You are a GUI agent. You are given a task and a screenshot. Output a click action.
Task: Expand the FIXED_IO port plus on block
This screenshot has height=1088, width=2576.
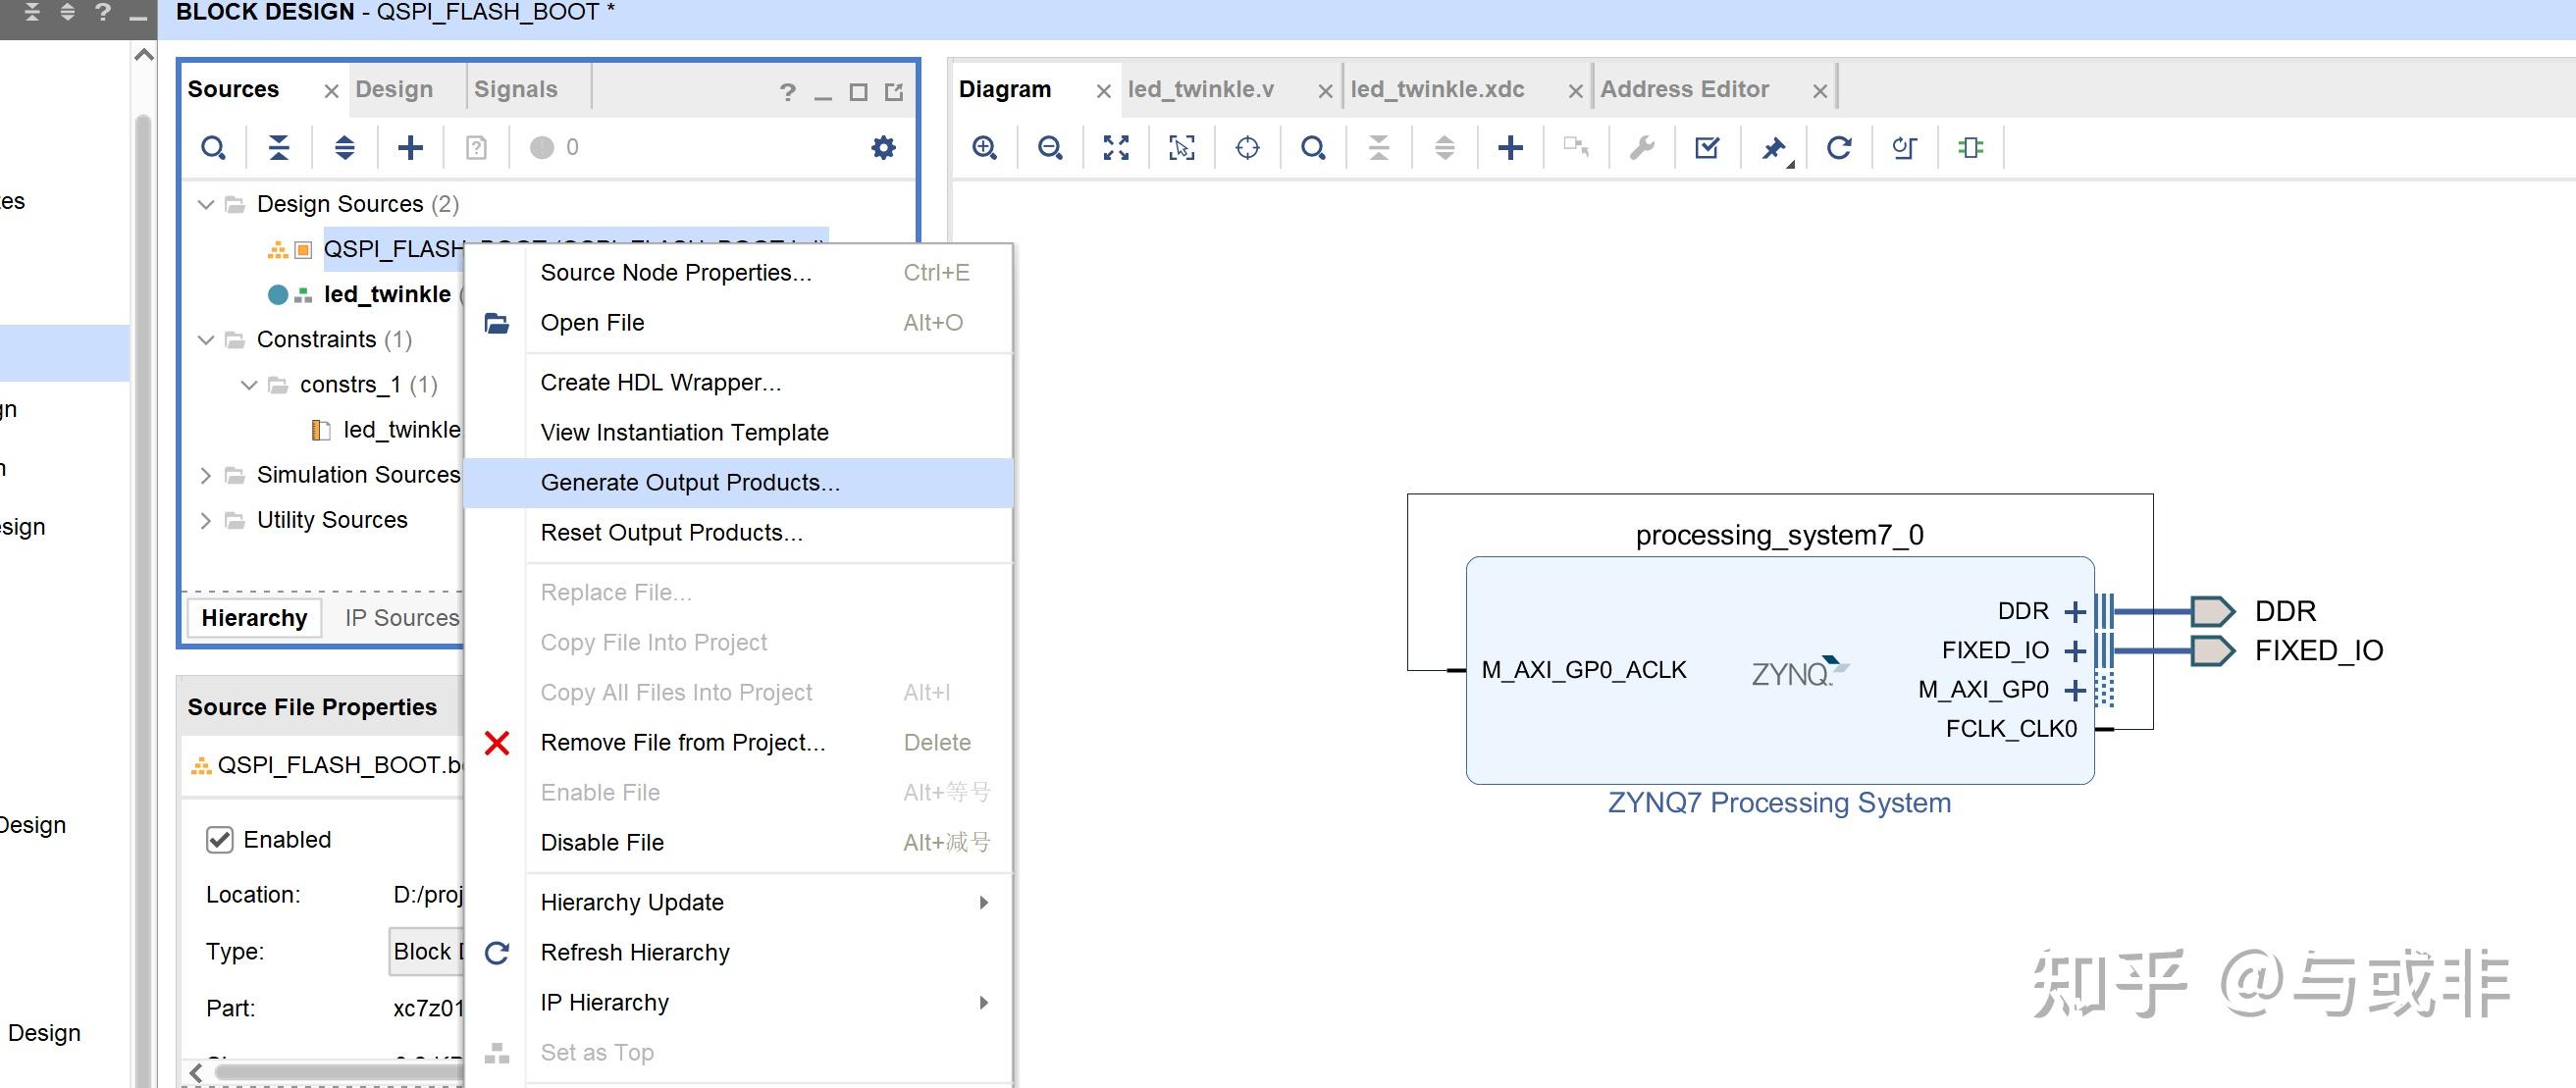pos(2075,651)
